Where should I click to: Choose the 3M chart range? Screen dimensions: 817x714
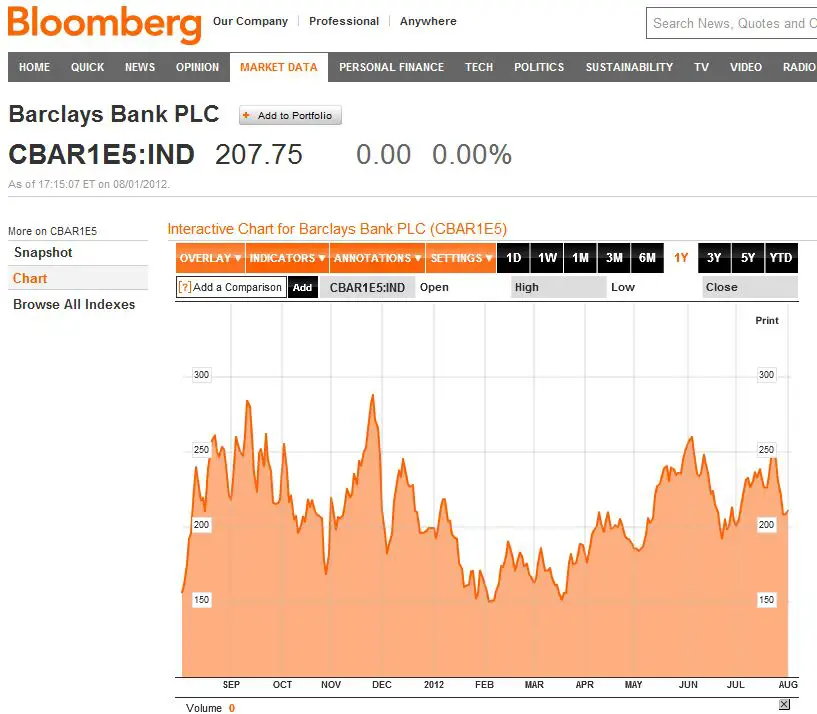[614, 258]
